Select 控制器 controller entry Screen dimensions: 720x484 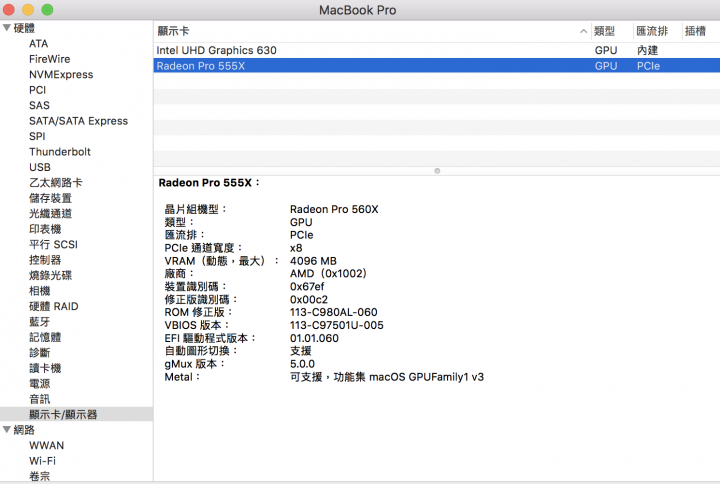(45, 260)
